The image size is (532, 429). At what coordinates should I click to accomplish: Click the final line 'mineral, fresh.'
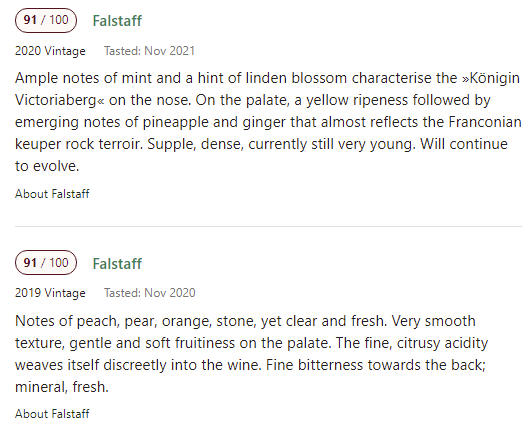[62, 387]
